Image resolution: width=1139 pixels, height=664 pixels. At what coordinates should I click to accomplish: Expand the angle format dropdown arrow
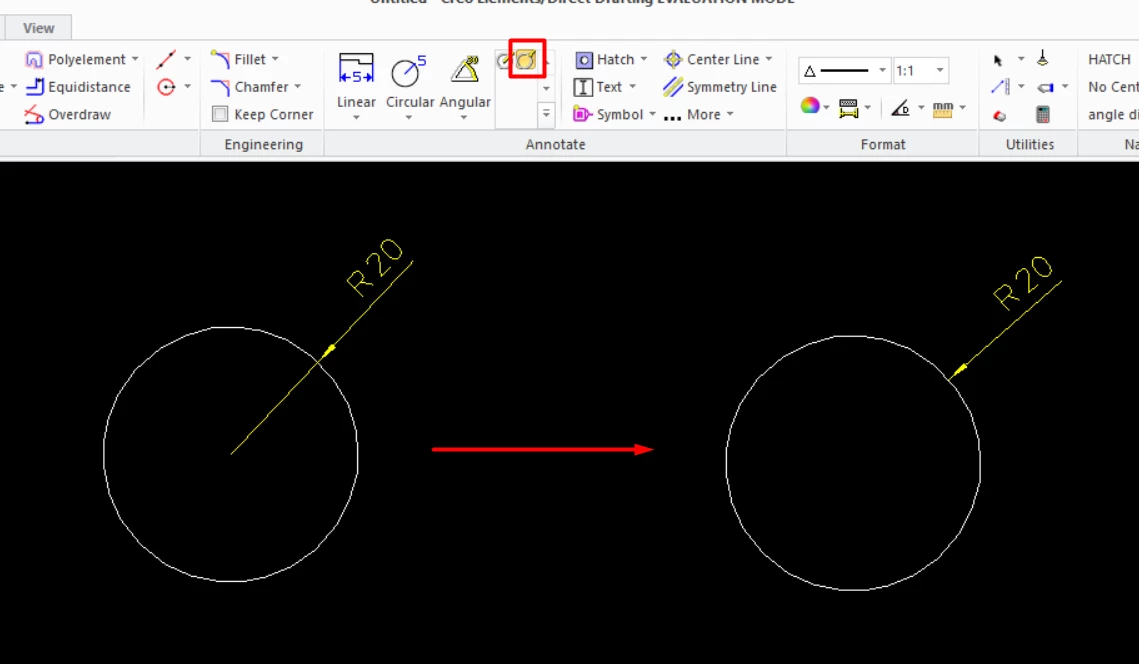click(x=920, y=108)
